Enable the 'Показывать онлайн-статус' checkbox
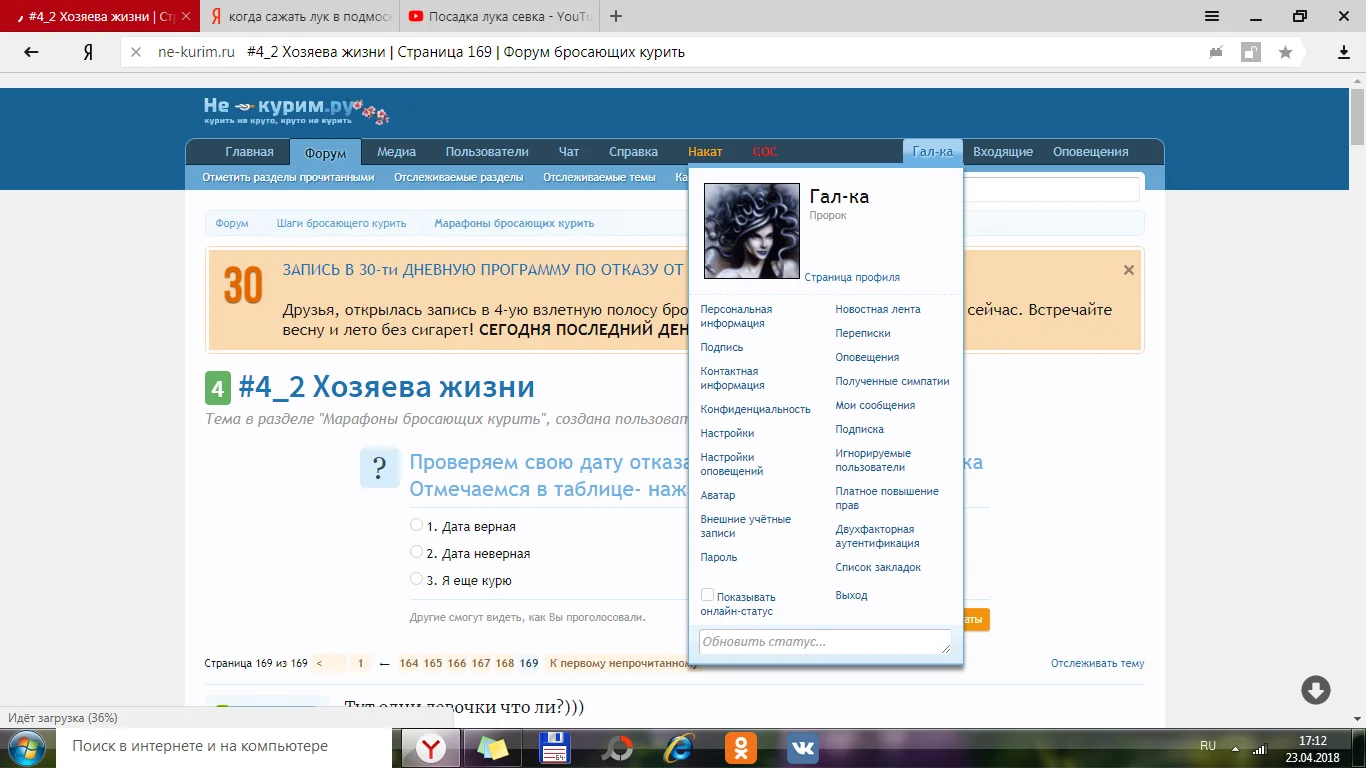1366x768 pixels. [707, 595]
